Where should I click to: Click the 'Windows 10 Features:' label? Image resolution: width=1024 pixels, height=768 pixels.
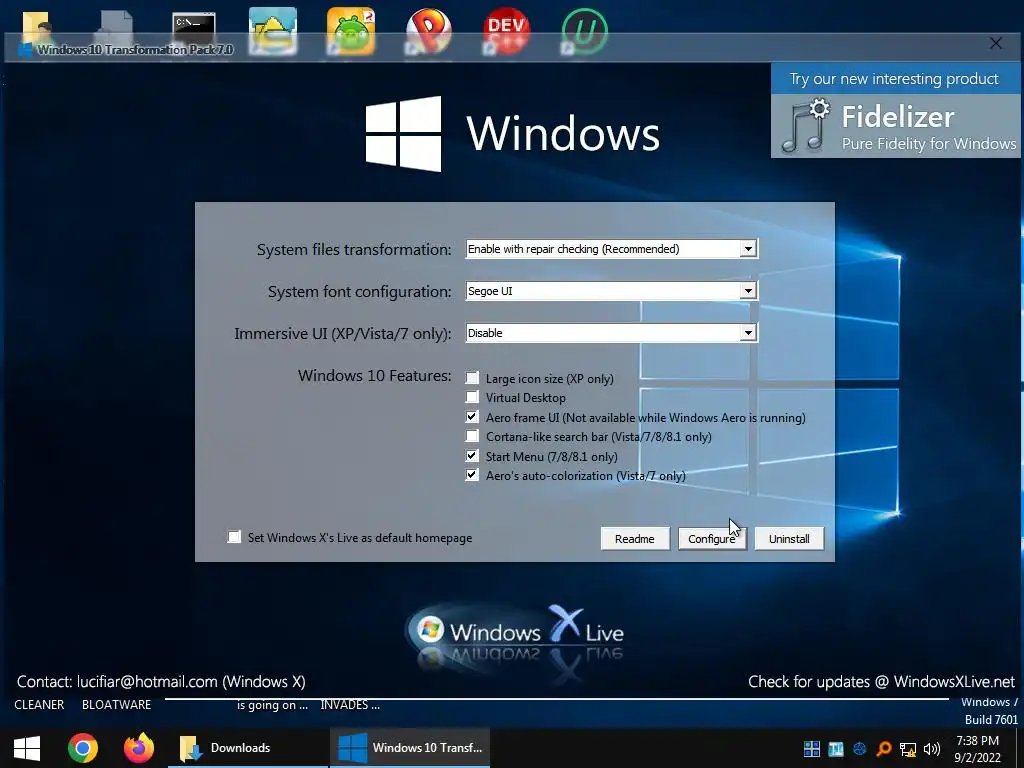pos(375,376)
